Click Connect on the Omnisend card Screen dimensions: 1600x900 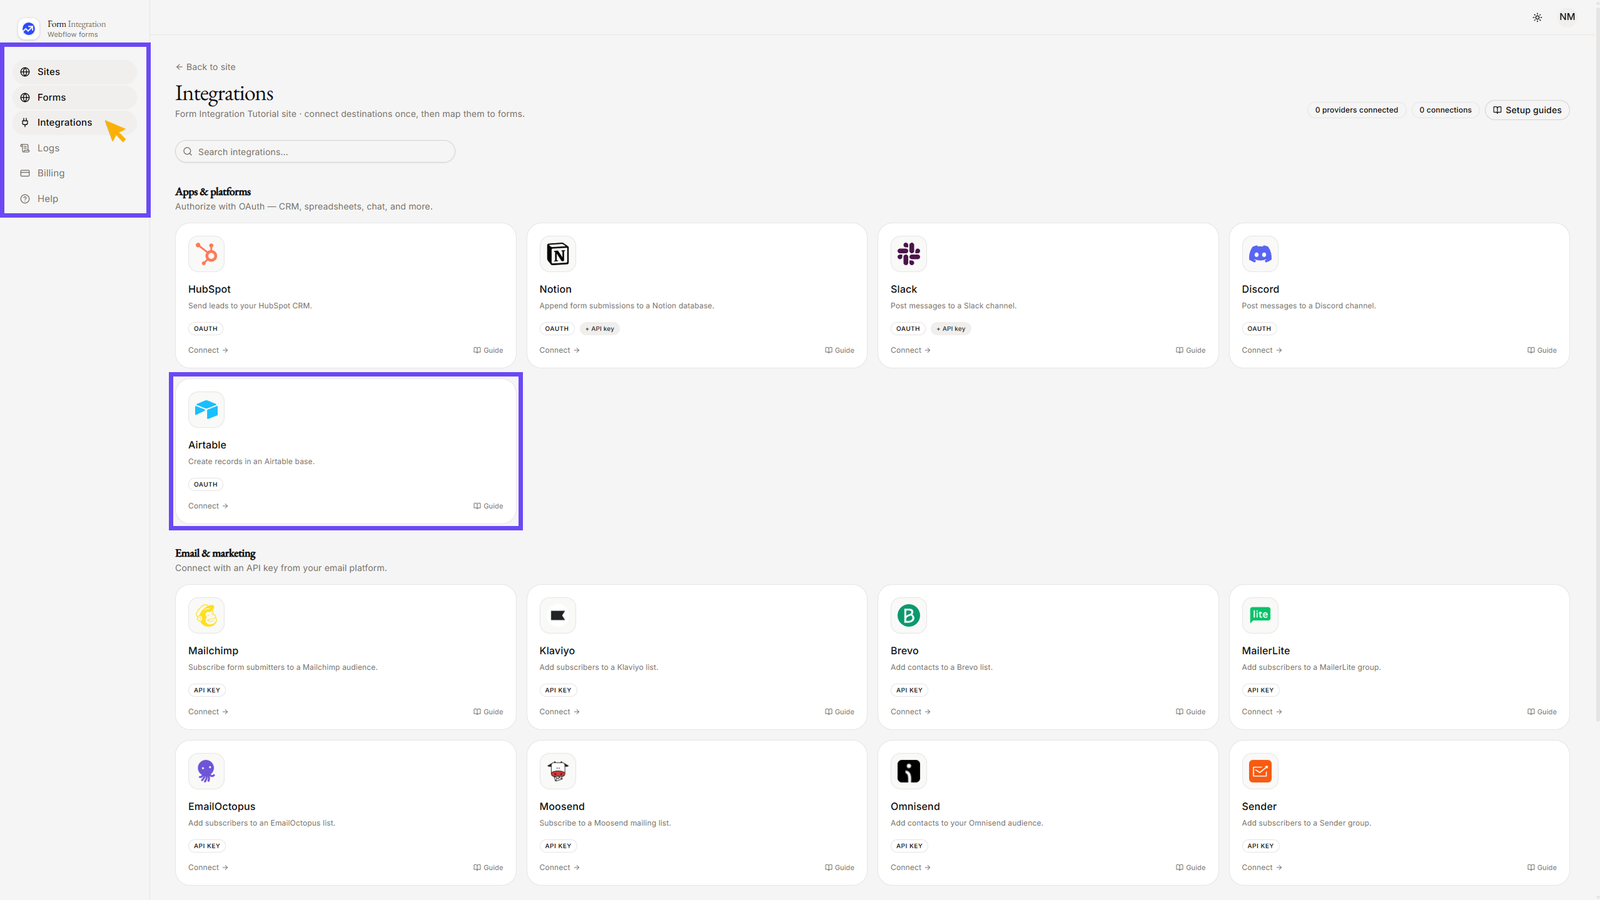[x=911, y=868]
